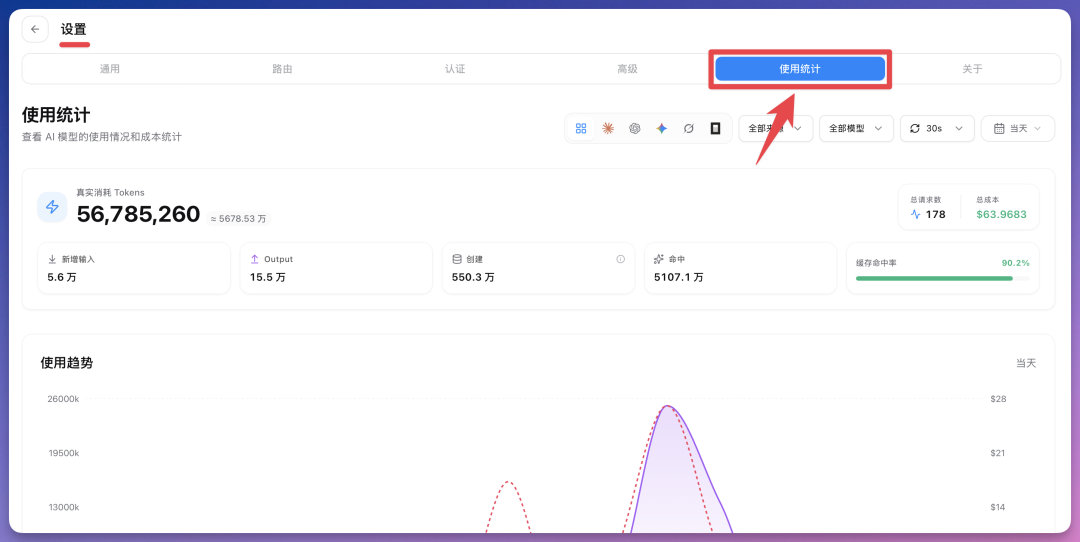Click the 设置 page title
1080x542 pixels.
(74, 30)
